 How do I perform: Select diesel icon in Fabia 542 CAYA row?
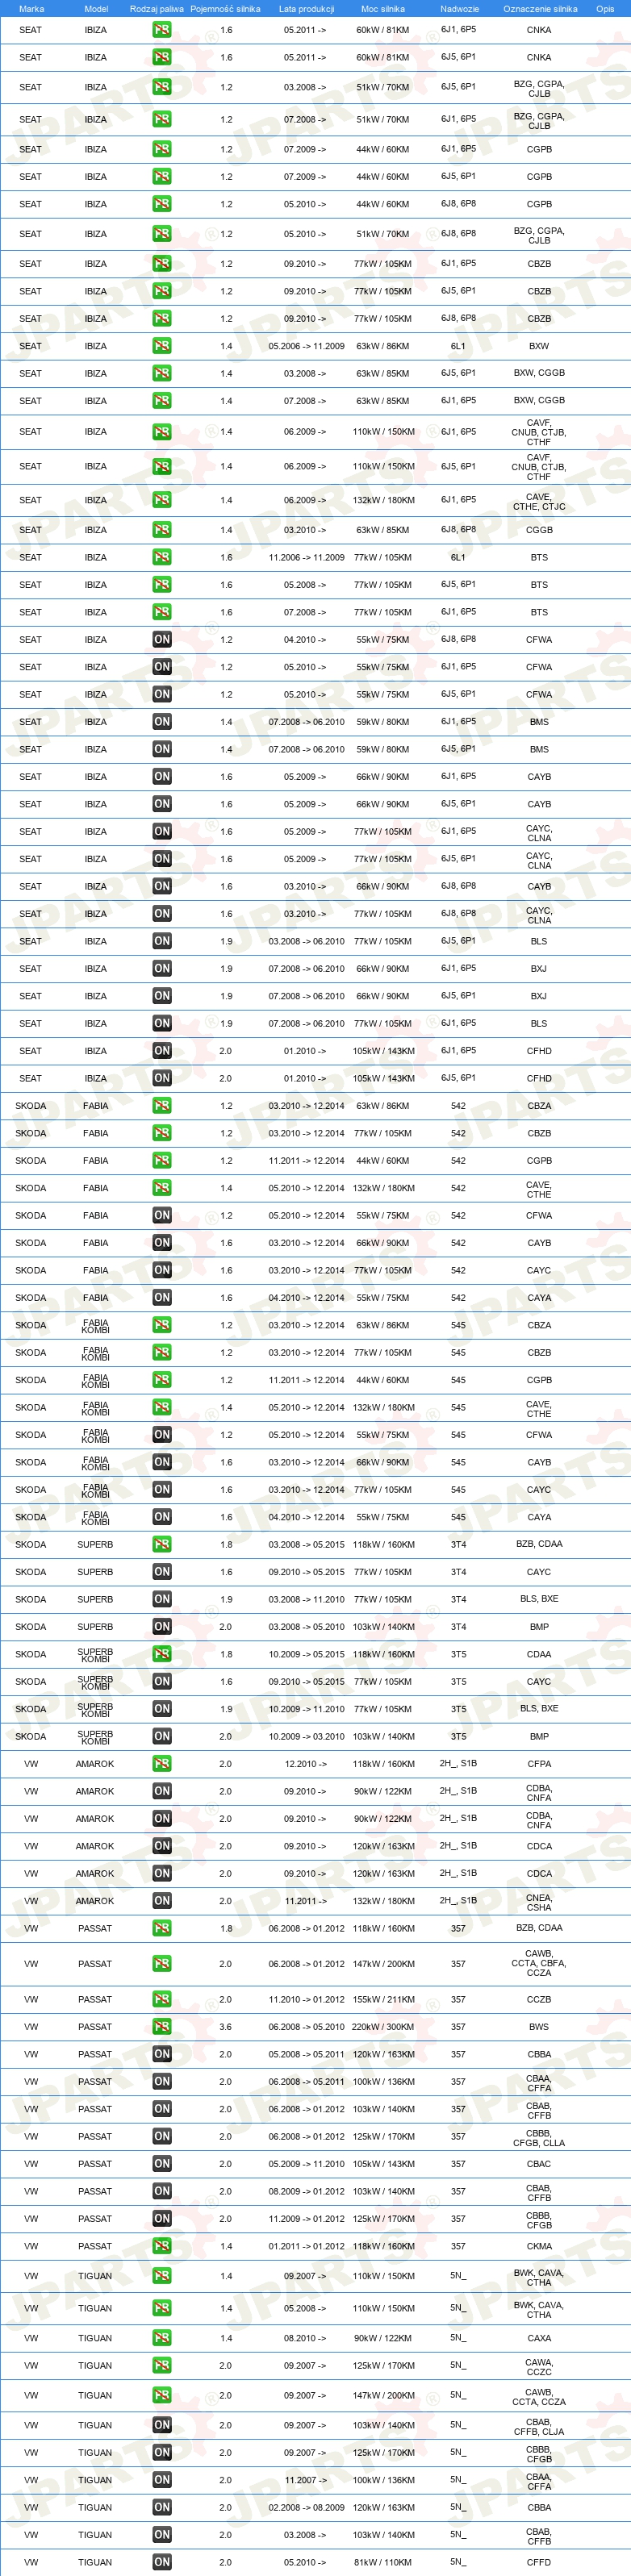[x=161, y=1298]
